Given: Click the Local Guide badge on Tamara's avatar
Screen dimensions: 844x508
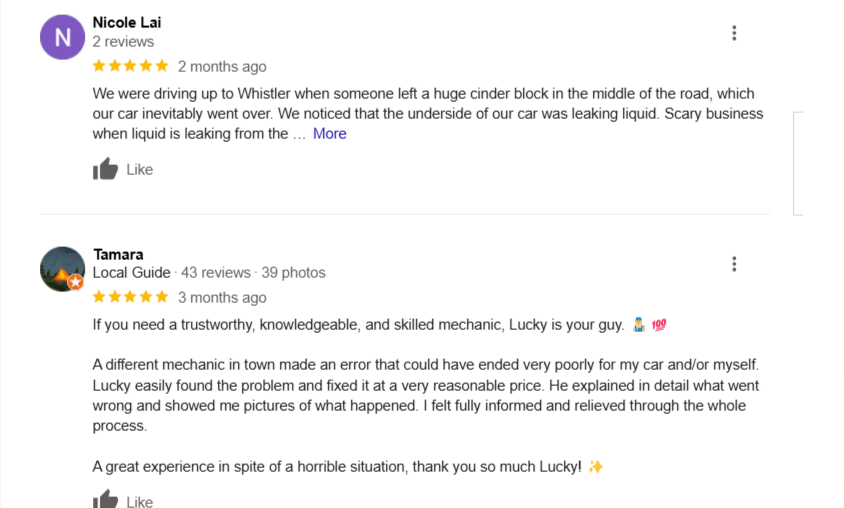Looking at the screenshot, I should 75,283.
